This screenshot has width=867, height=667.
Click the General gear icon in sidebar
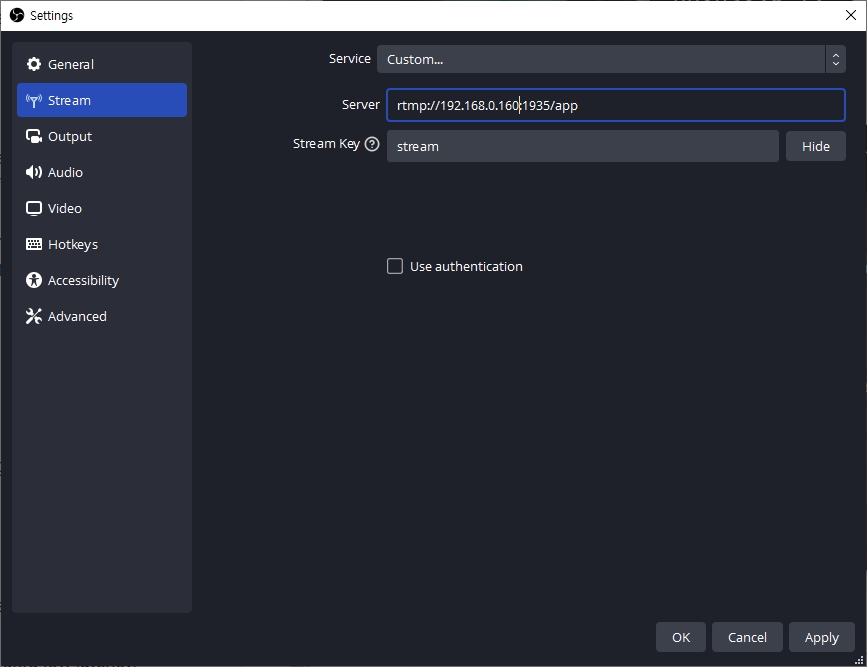pos(34,64)
